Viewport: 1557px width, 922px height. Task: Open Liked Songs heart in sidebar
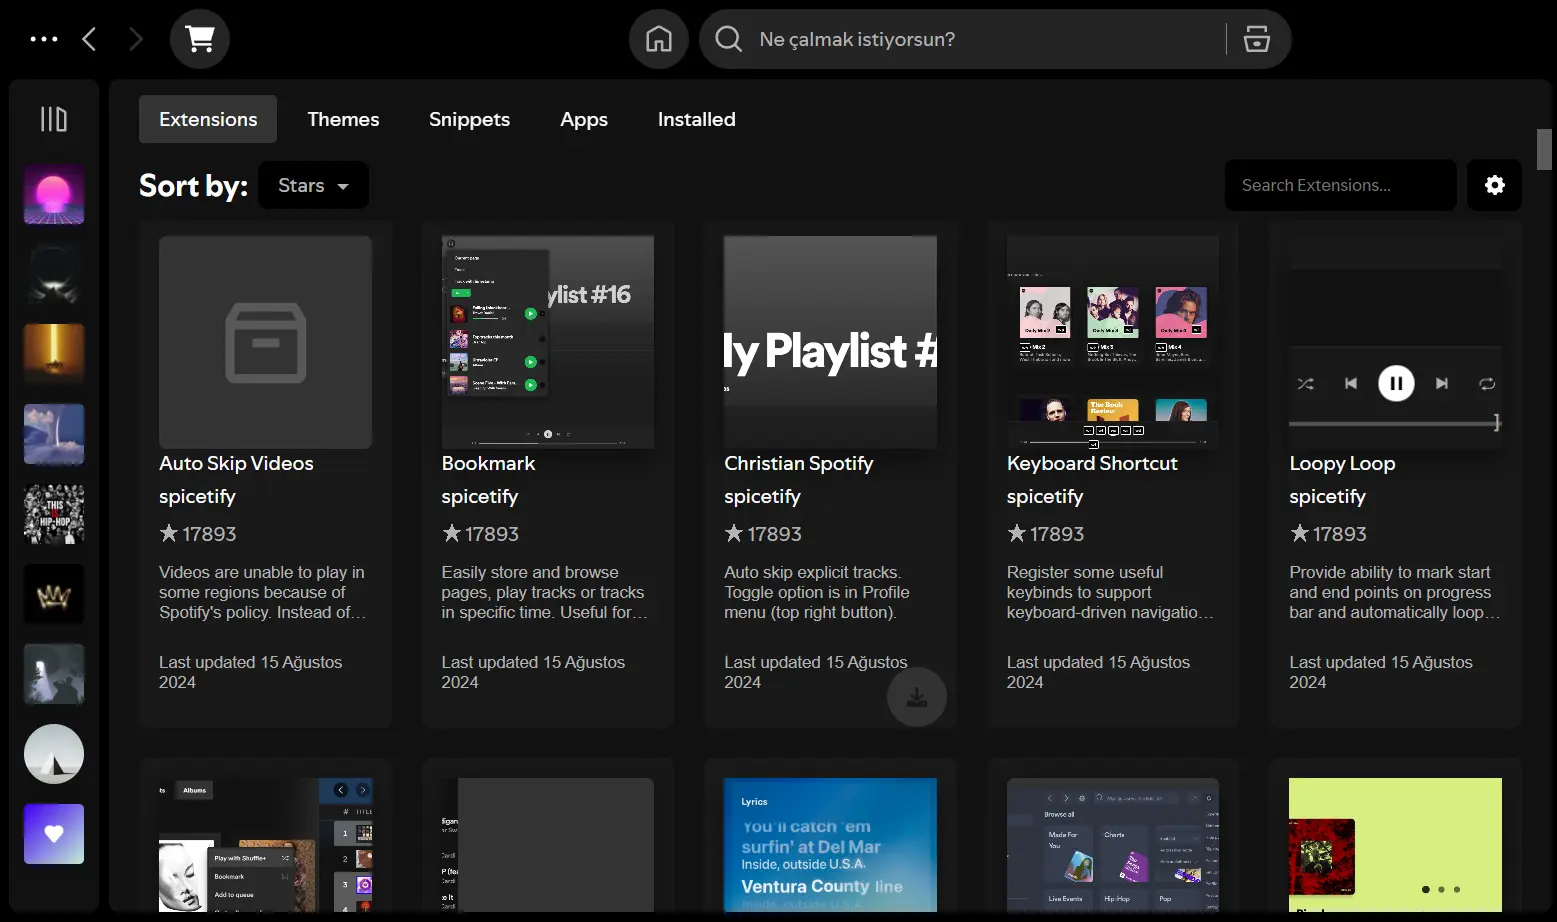pos(54,834)
